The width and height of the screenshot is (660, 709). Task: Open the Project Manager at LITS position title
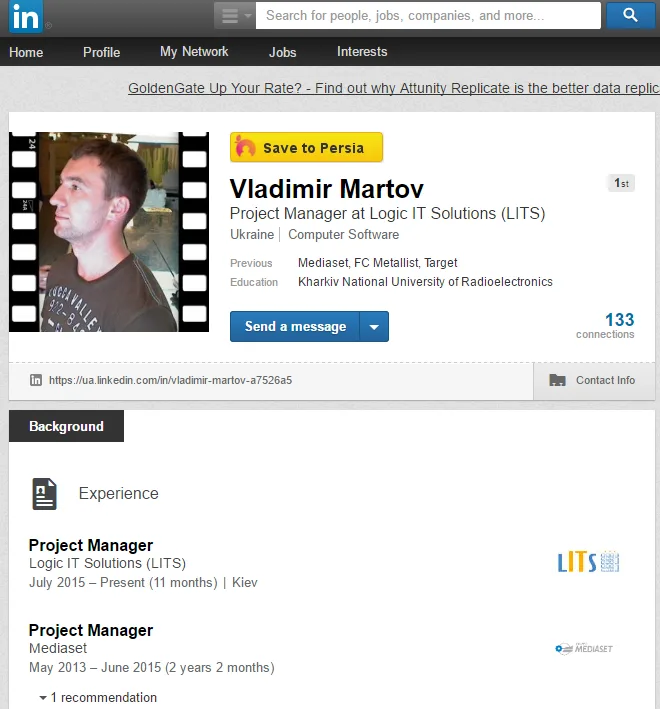pyautogui.click(x=91, y=545)
